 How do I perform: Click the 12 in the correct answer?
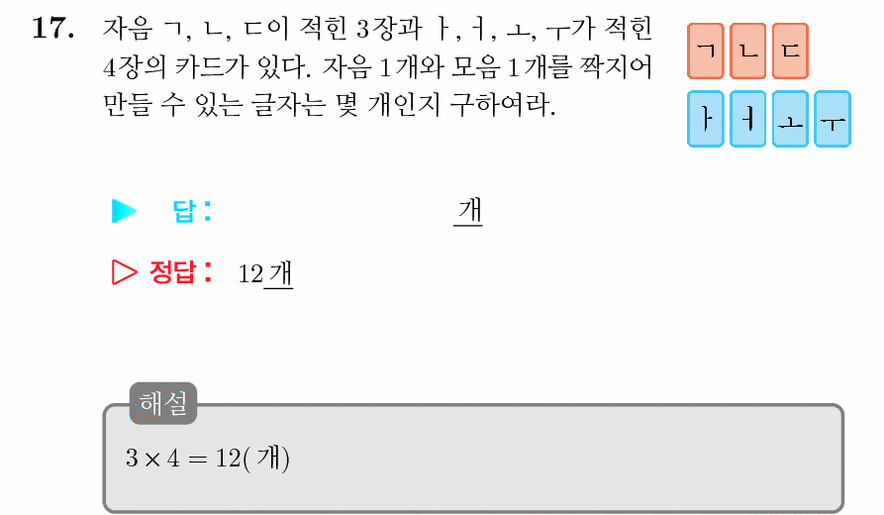click(x=251, y=274)
